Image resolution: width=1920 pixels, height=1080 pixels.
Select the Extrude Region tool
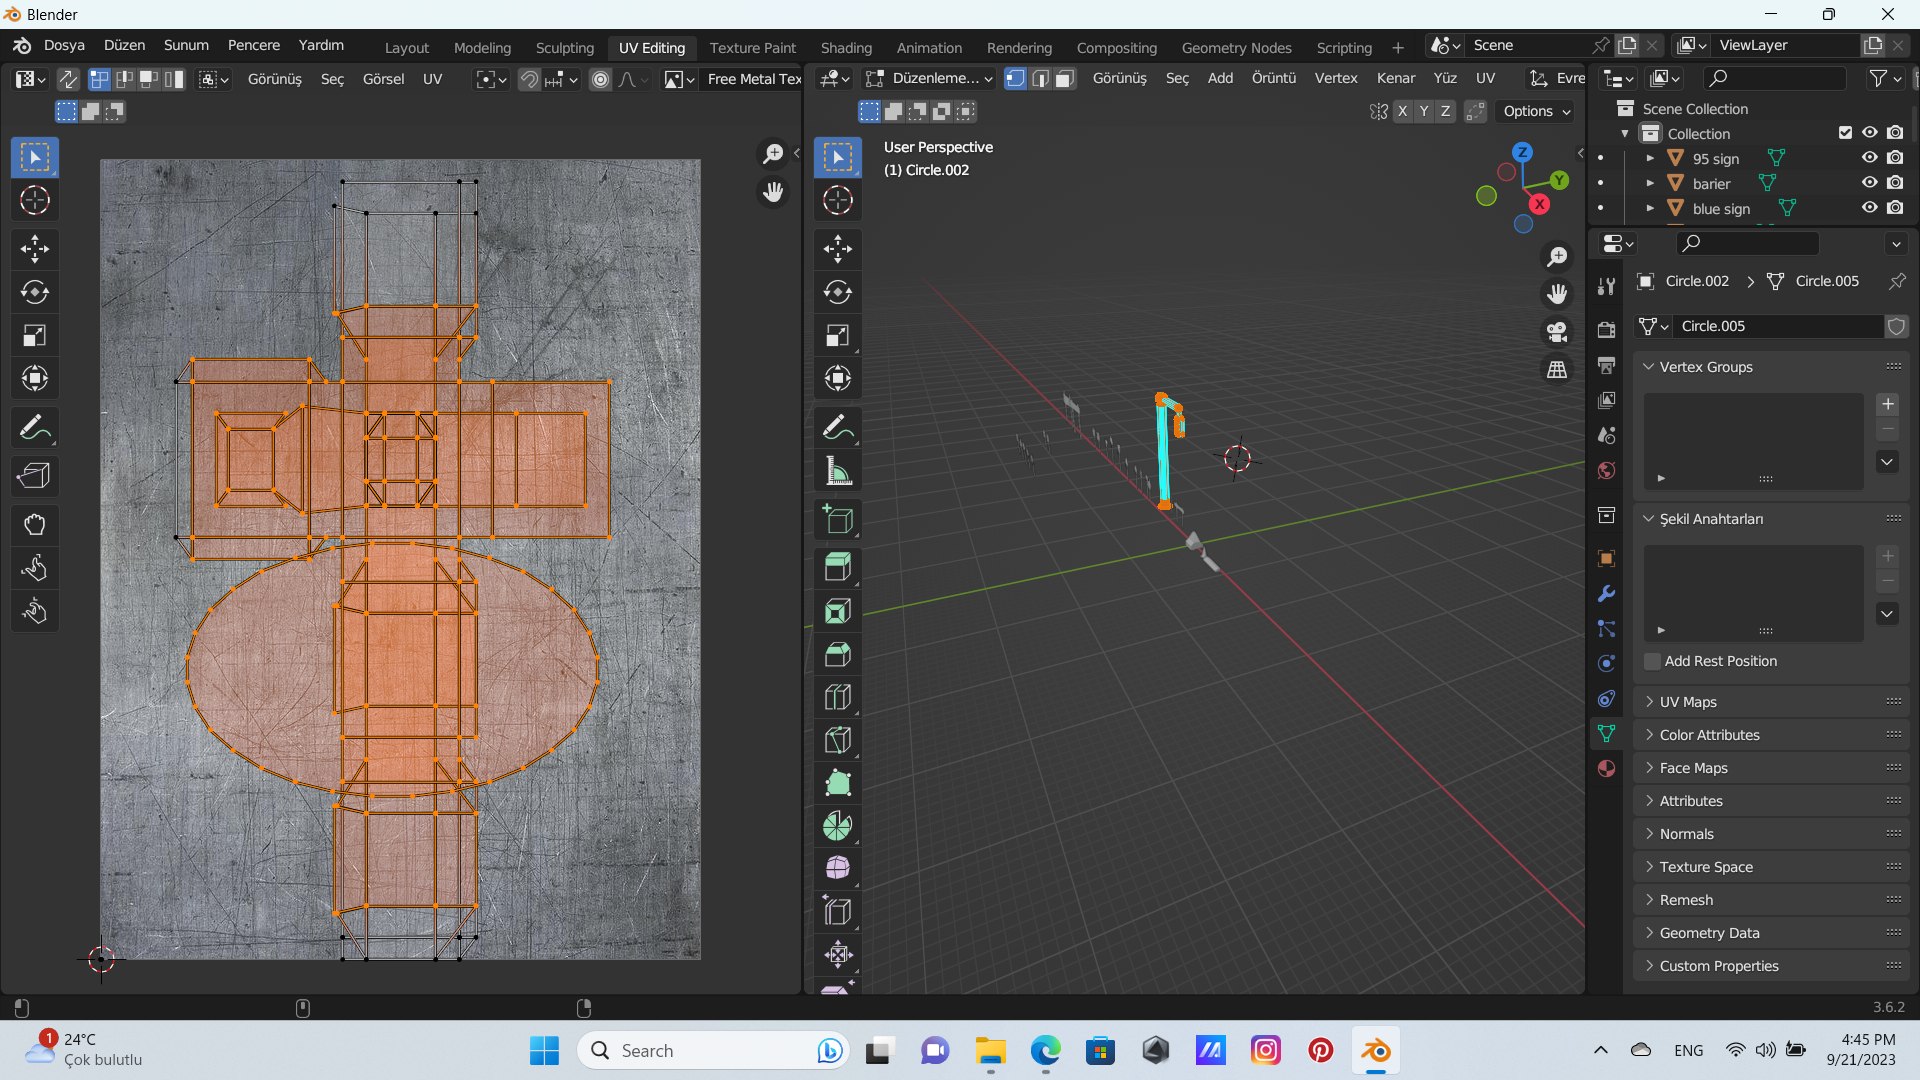tap(838, 567)
